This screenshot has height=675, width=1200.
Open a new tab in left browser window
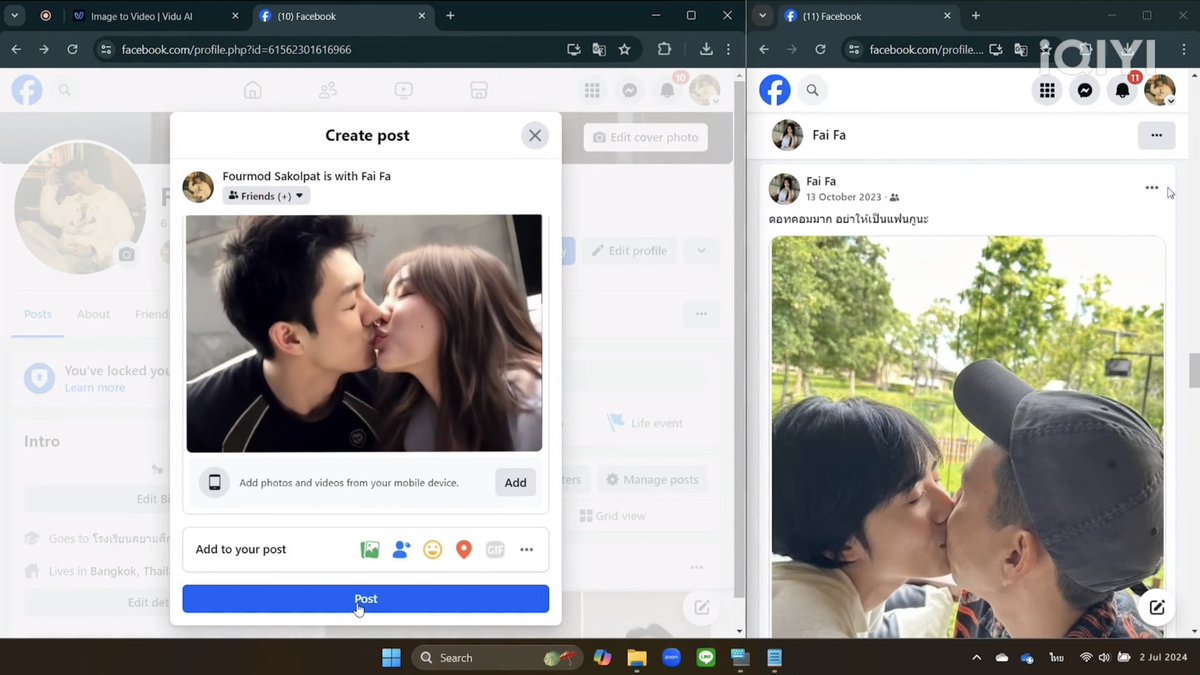(x=450, y=16)
